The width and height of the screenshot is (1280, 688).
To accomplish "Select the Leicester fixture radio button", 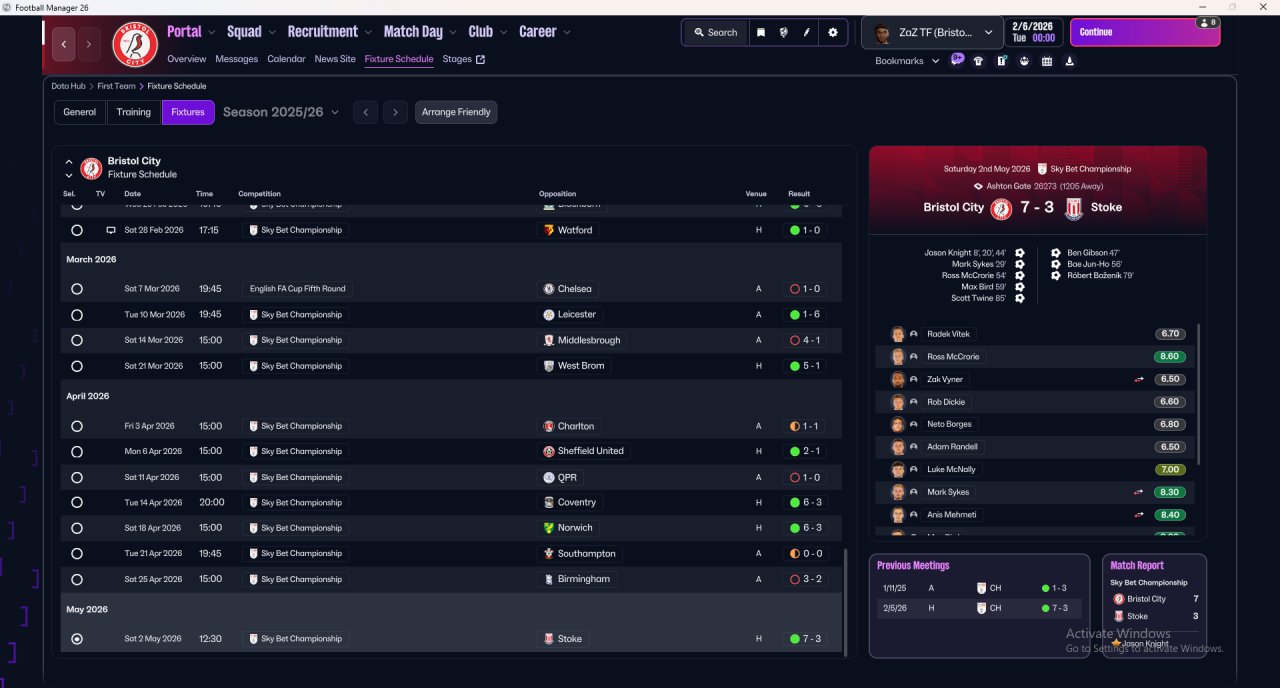I will pyautogui.click(x=77, y=315).
